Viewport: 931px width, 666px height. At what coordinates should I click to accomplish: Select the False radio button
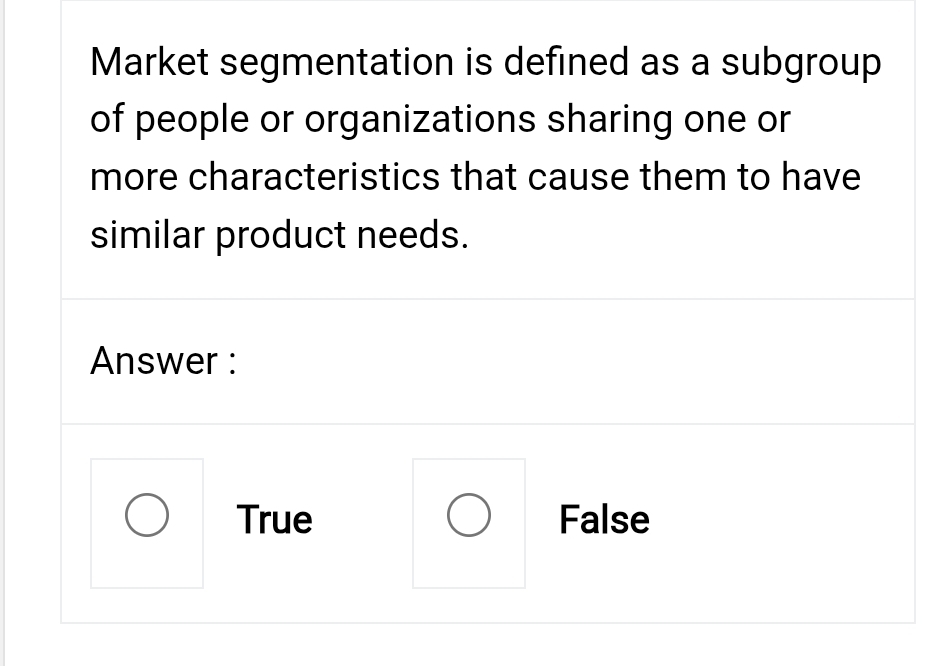point(469,520)
